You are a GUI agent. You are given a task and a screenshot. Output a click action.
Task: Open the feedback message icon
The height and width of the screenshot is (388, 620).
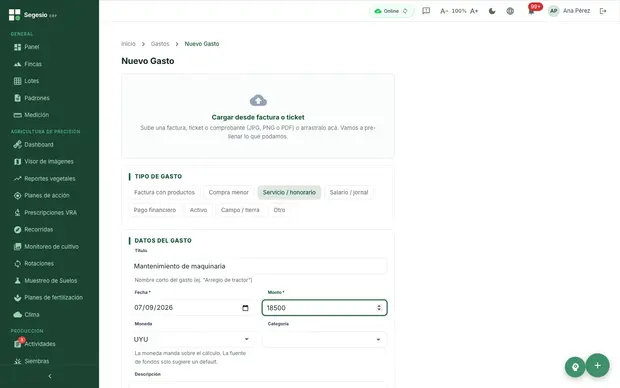(426, 11)
